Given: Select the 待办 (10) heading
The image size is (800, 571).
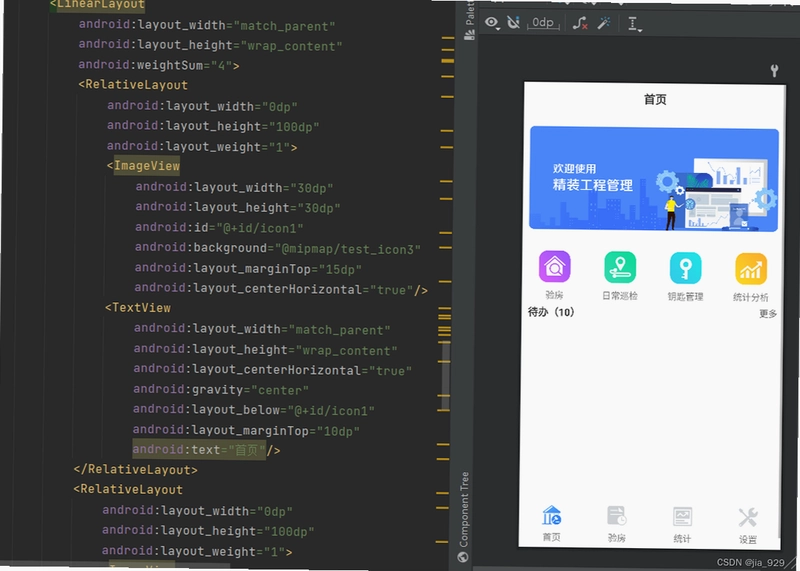Looking at the screenshot, I should pos(551,312).
